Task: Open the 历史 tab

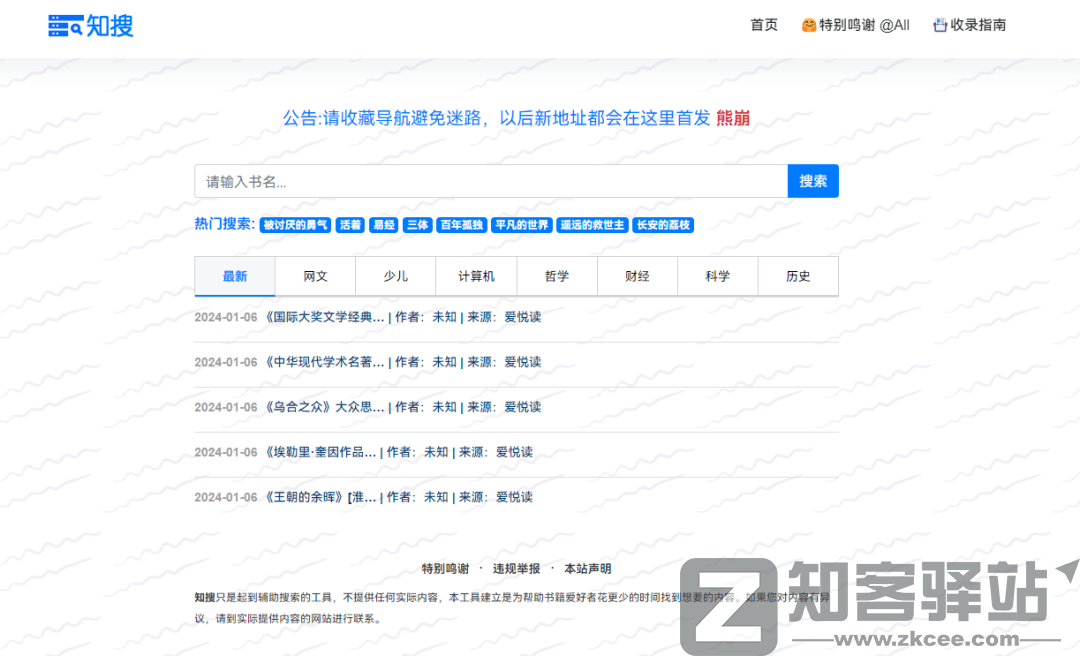Action: point(798,276)
